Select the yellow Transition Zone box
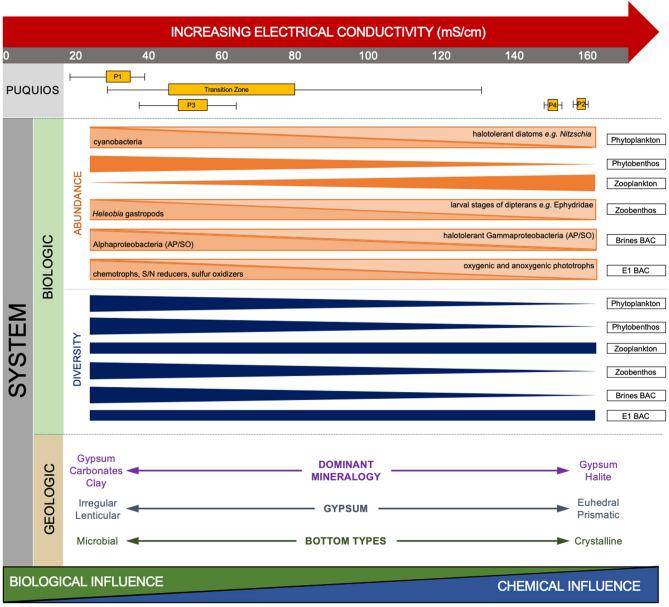The image size is (669, 607). click(x=231, y=89)
